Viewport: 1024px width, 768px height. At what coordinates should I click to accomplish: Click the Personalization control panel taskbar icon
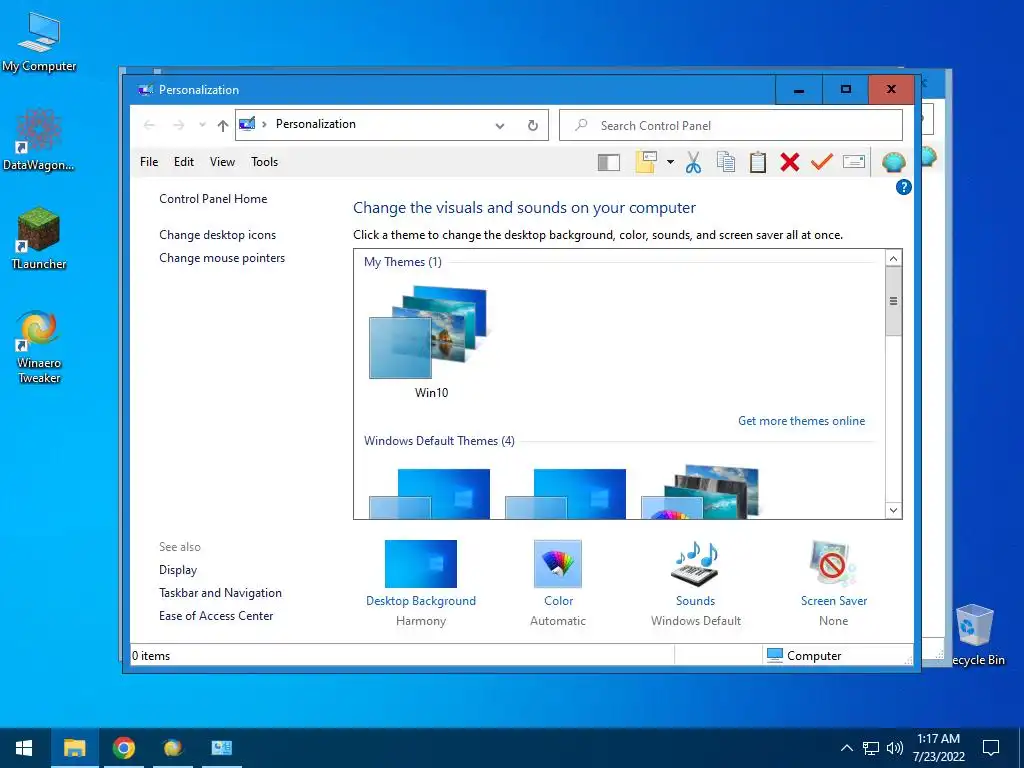pos(221,748)
